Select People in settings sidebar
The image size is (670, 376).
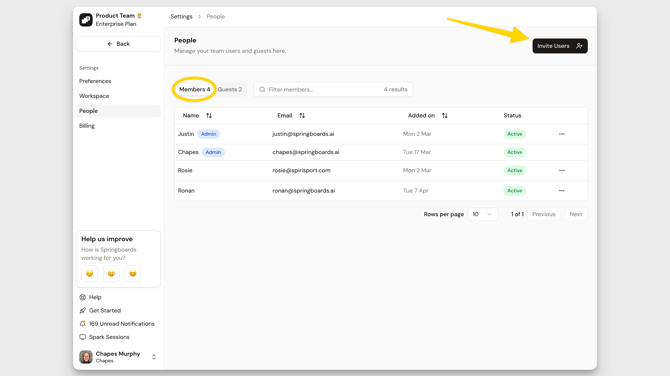pos(118,111)
